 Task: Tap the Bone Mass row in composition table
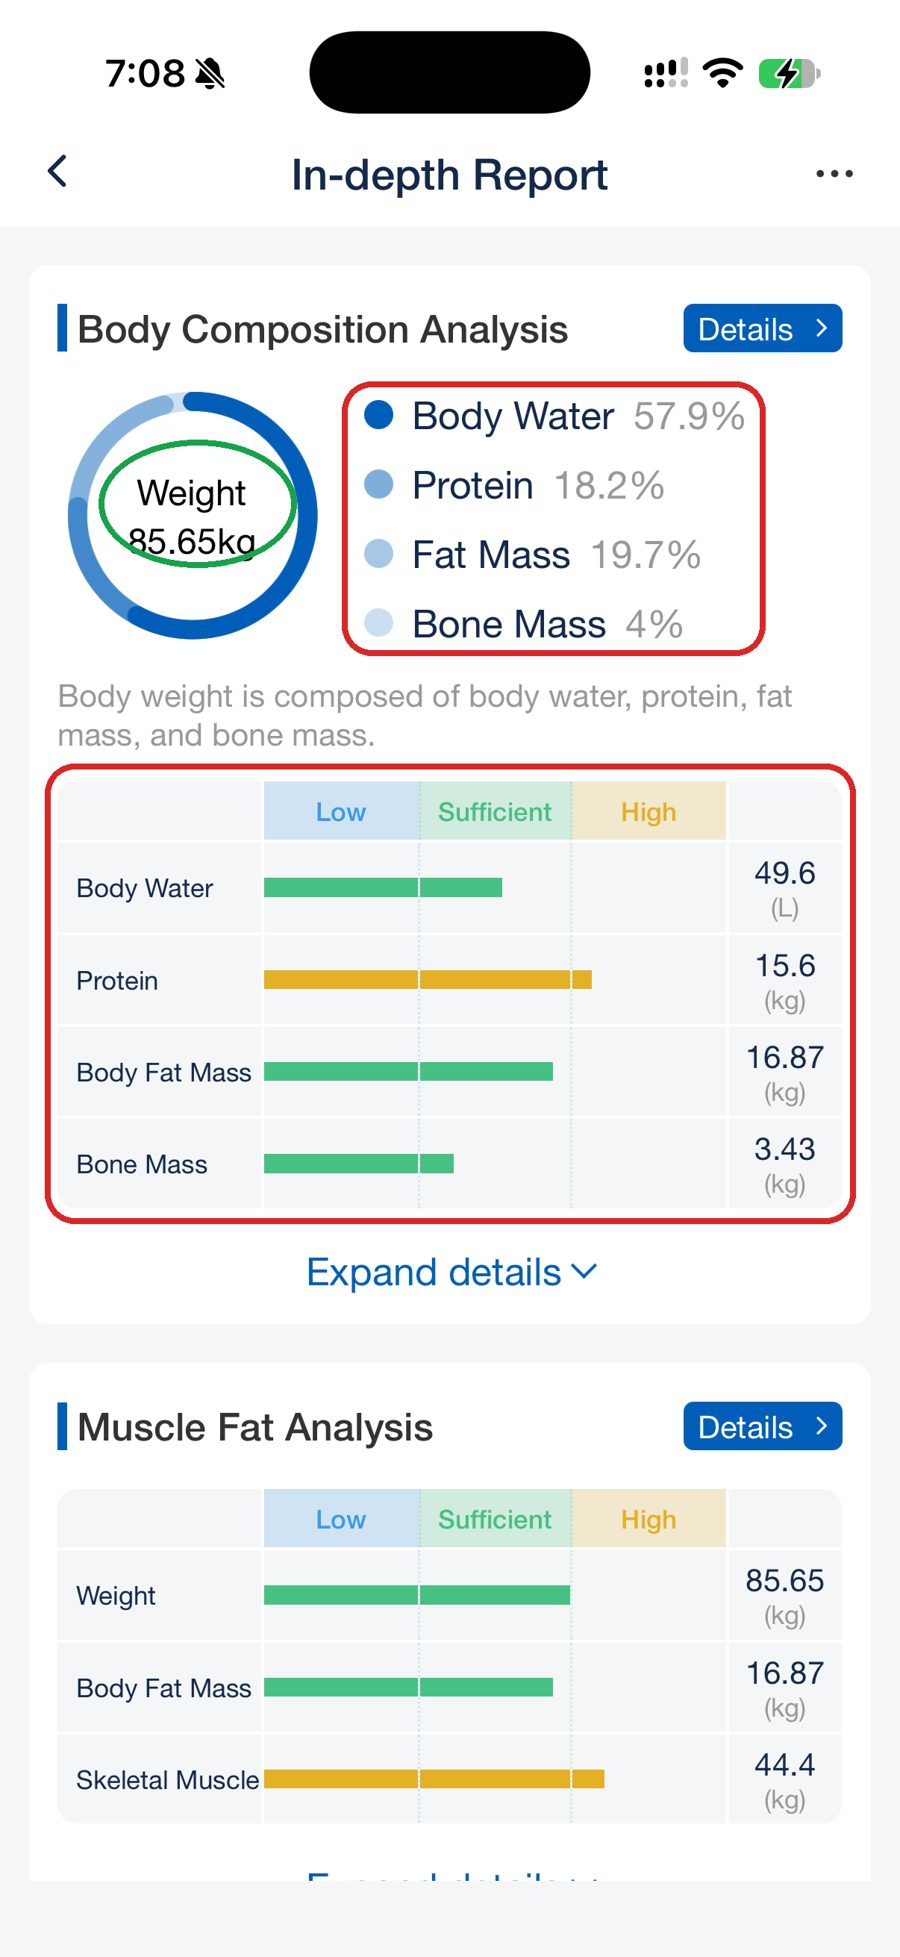coord(450,1164)
